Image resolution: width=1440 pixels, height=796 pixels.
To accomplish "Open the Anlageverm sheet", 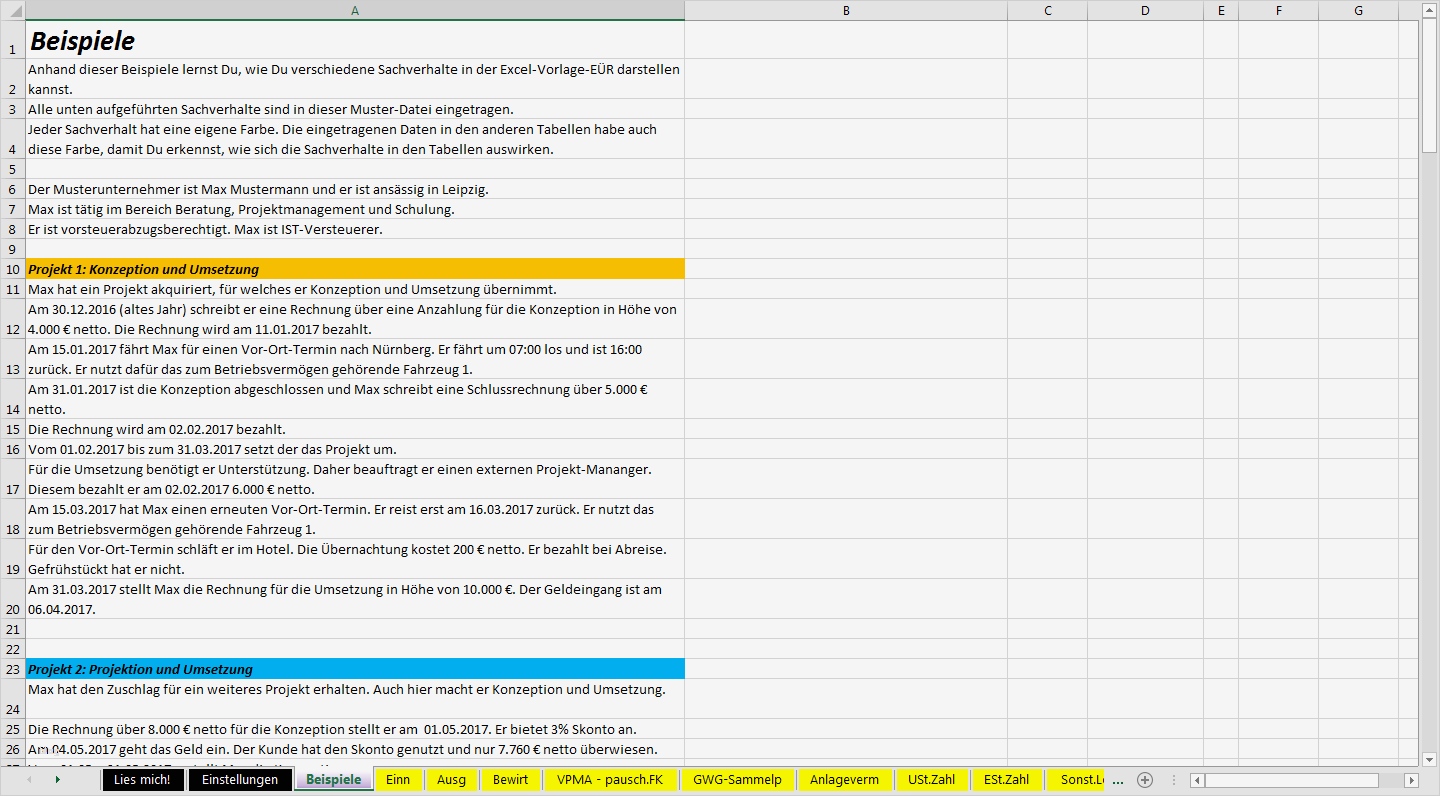I will pos(845,779).
